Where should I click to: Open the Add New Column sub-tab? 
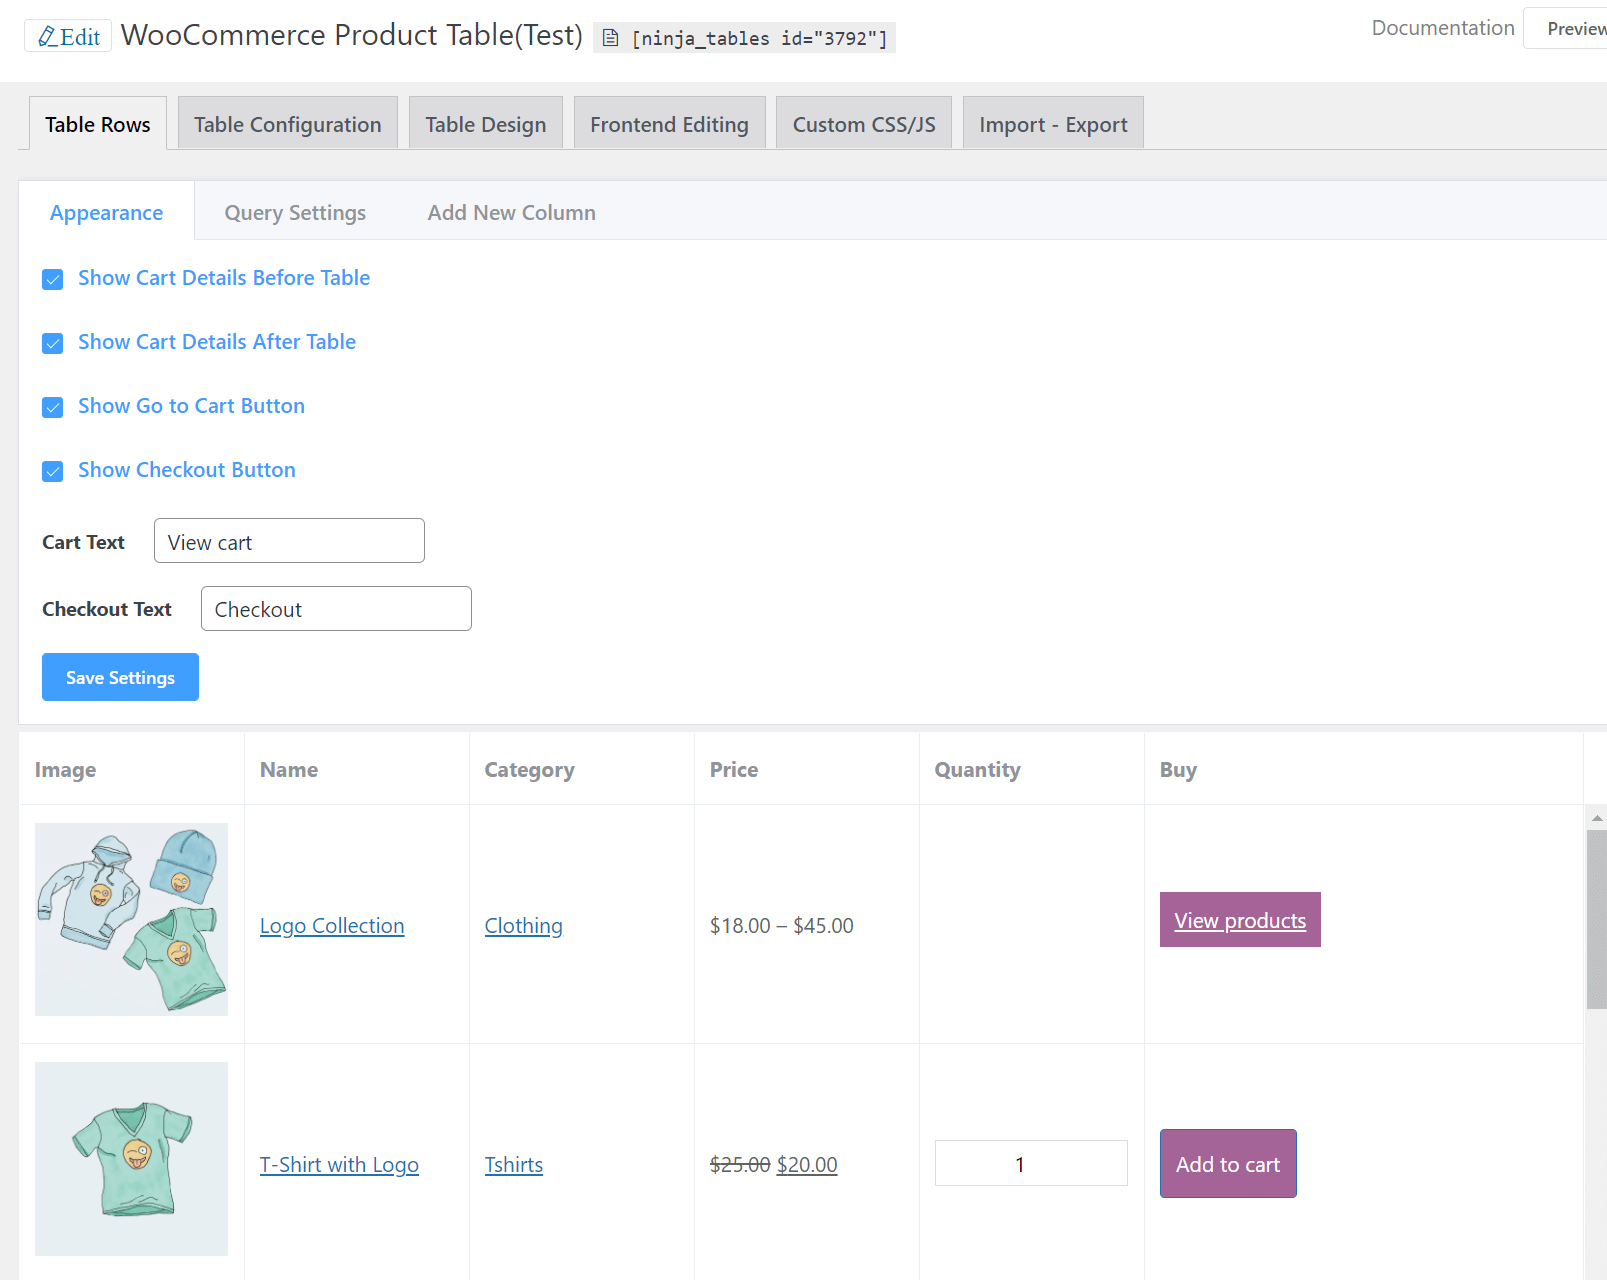coord(511,212)
